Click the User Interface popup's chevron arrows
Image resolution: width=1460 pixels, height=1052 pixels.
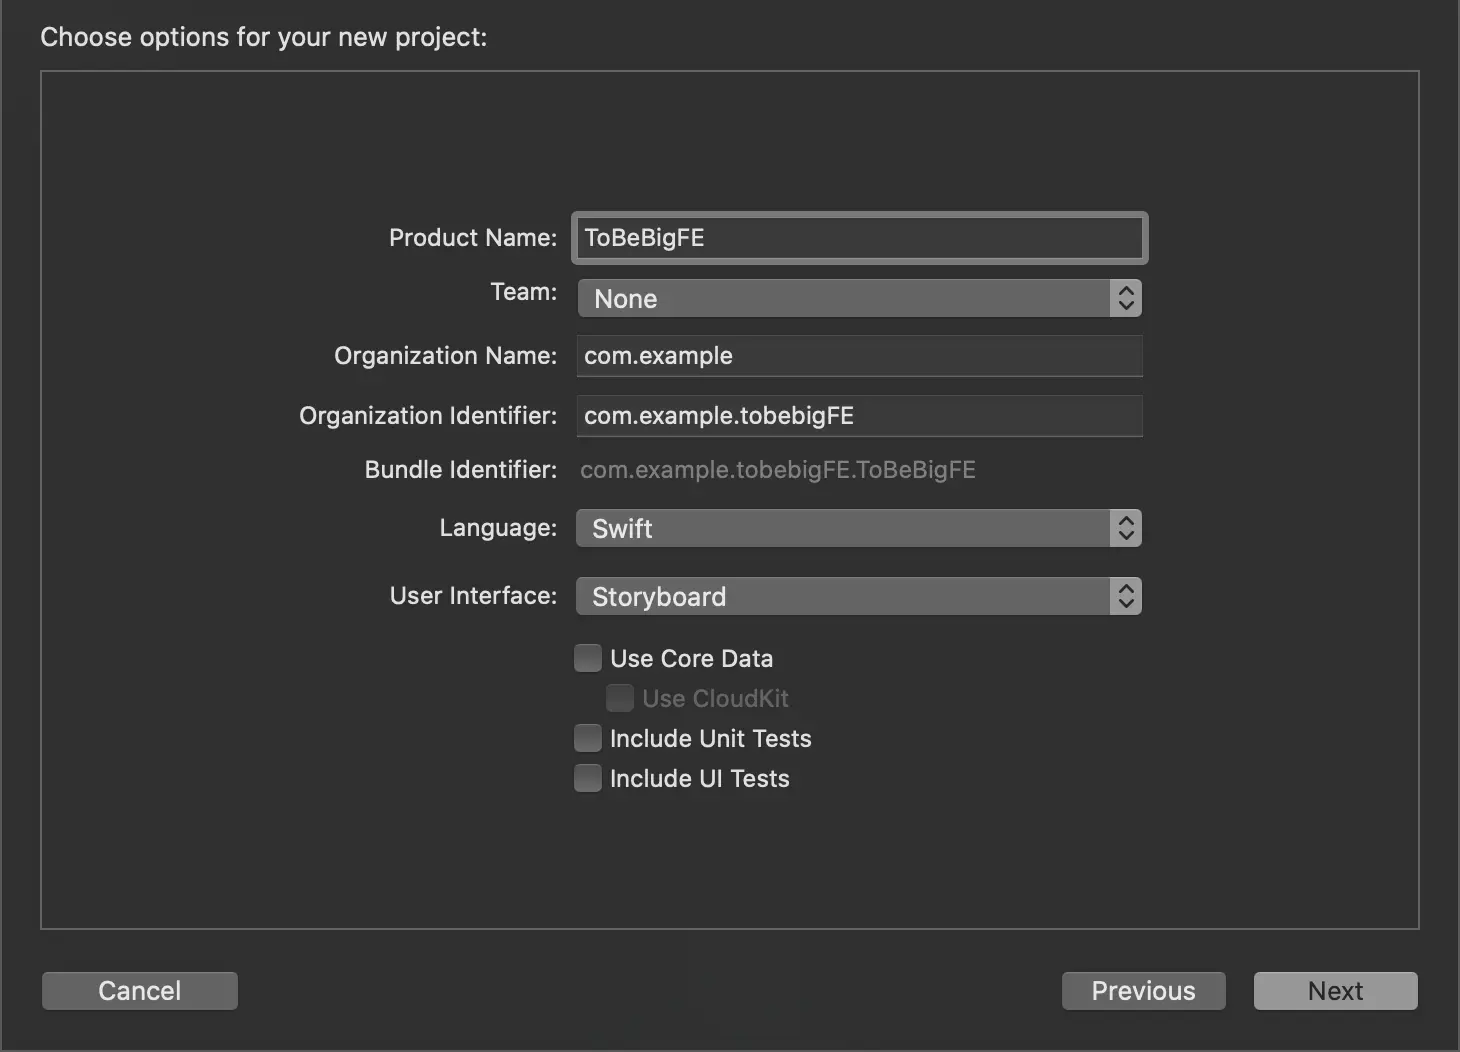pos(1126,596)
